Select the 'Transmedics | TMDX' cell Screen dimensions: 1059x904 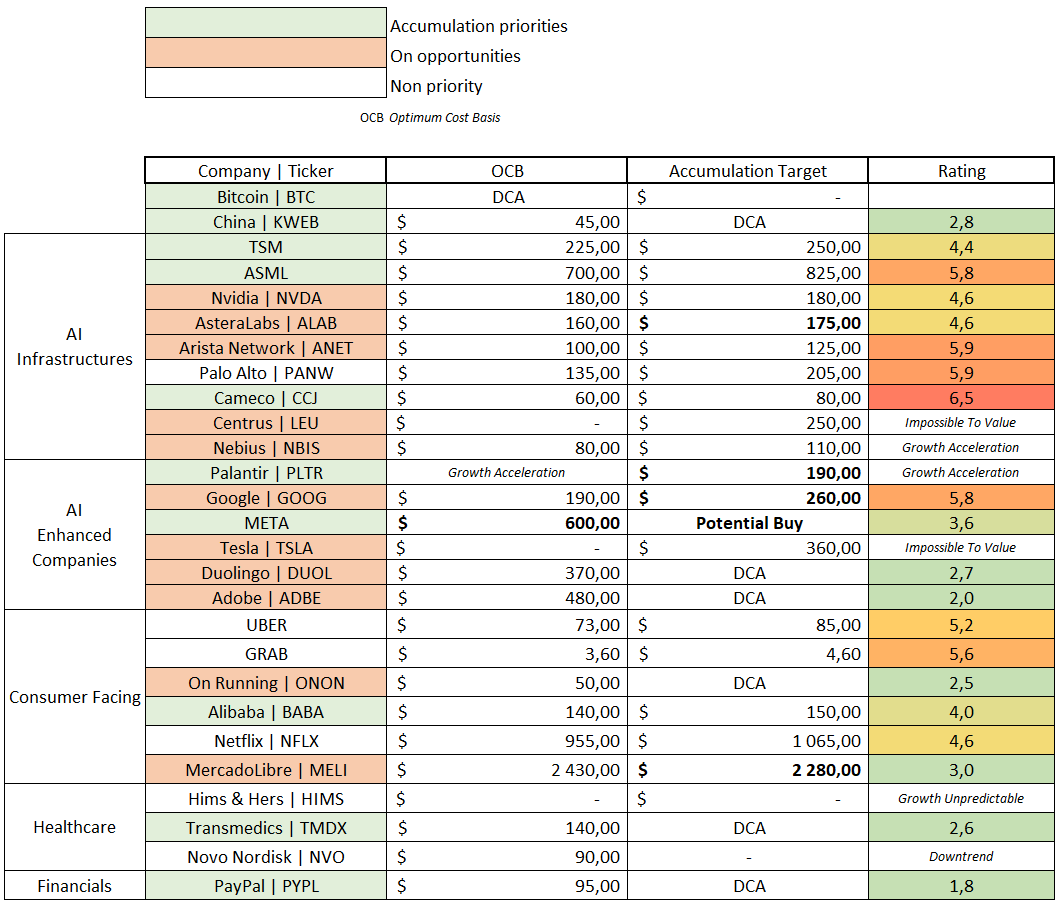265,827
